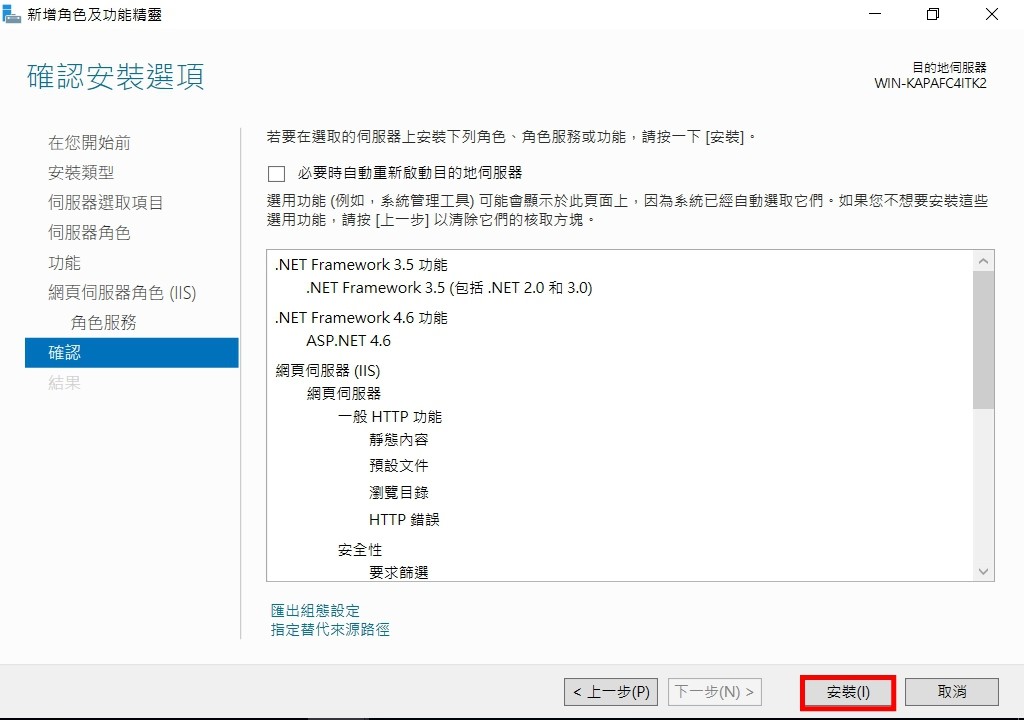The height and width of the screenshot is (720, 1024).
Task: Select the 伺服器角色 step
Action: (x=89, y=233)
